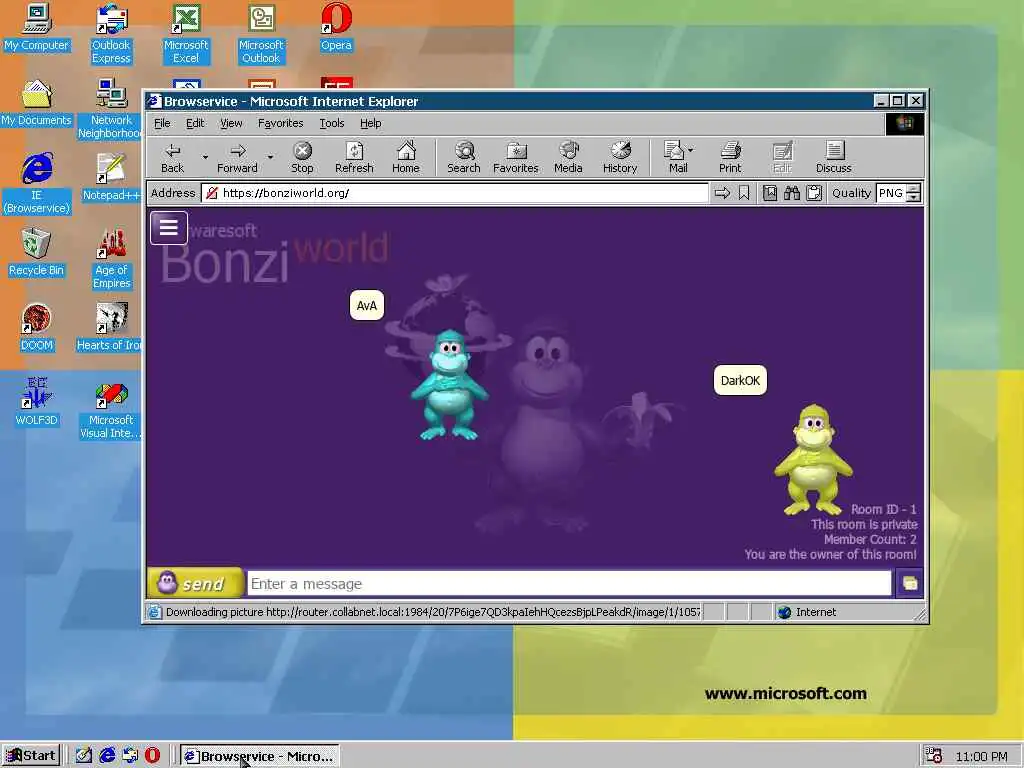Viewport: 1024px width, 768px height.
Task: Focus the Enter a message field
Action: [569, 583]
